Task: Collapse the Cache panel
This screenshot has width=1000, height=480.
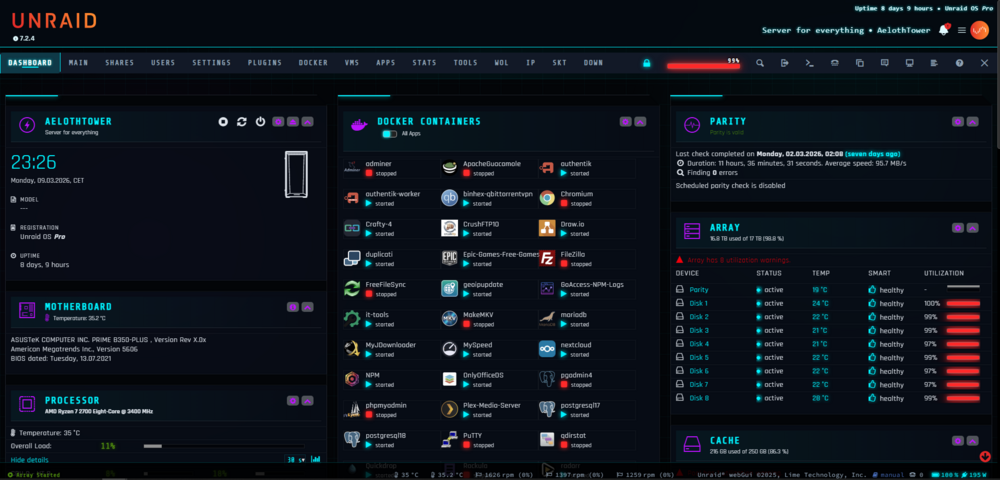Action: point(972,440)
